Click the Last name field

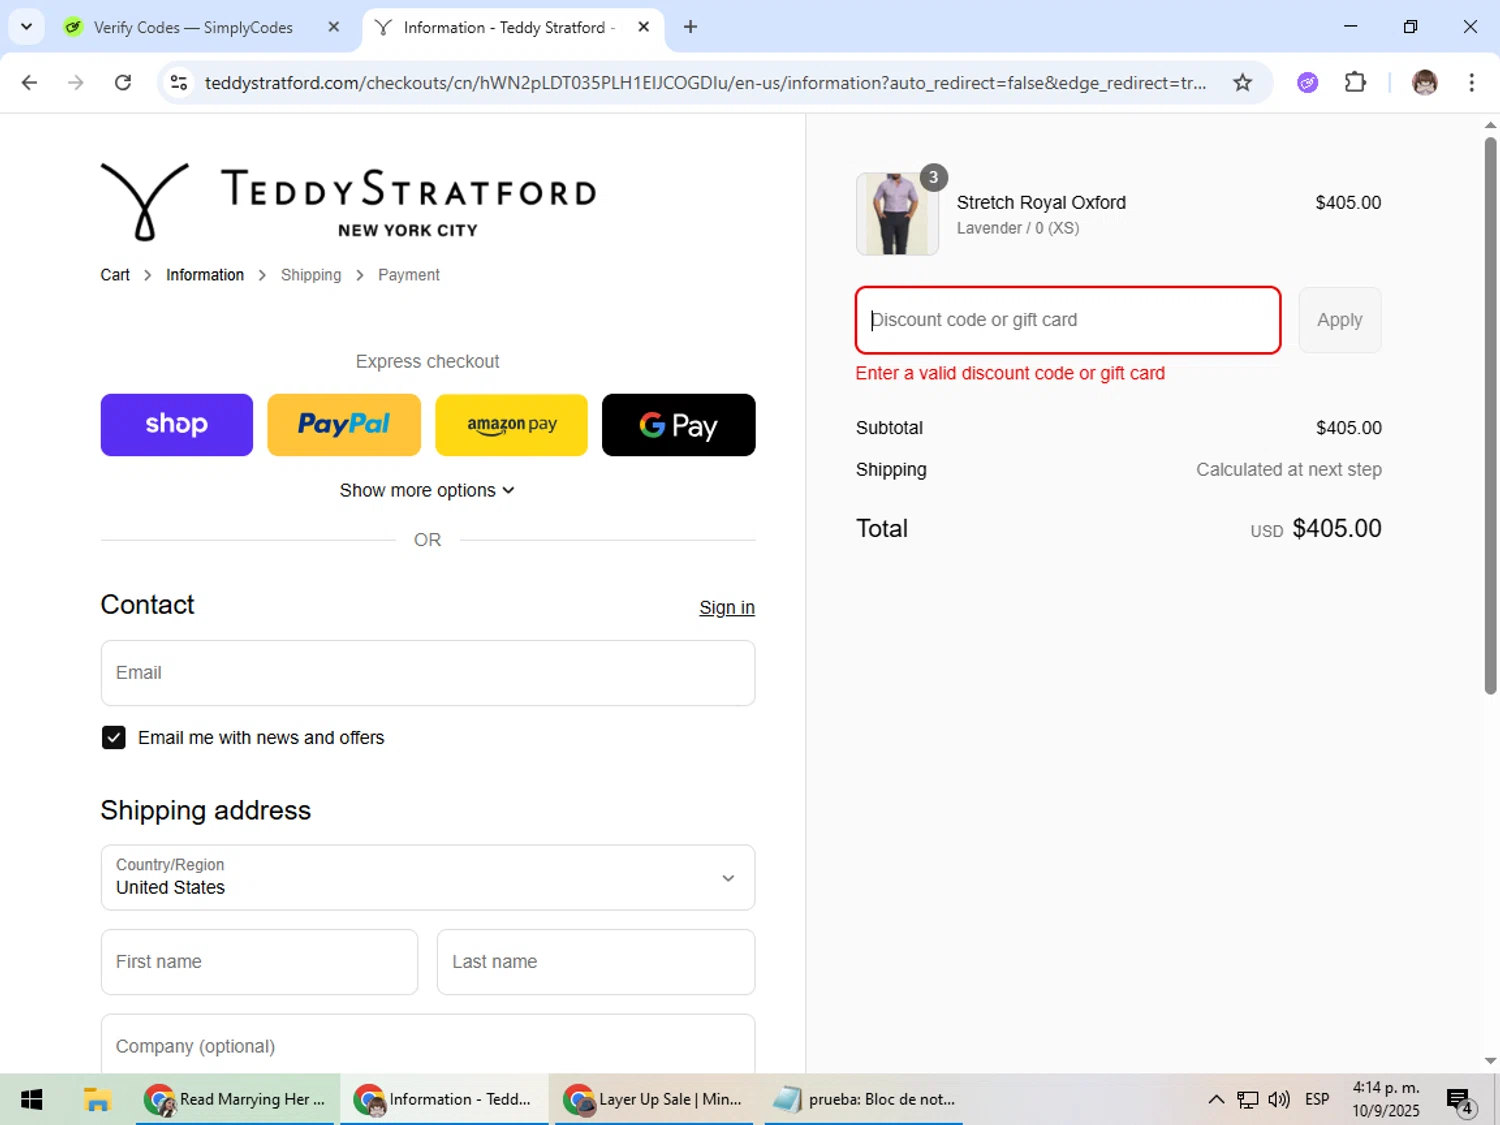[x=596, y=962]
